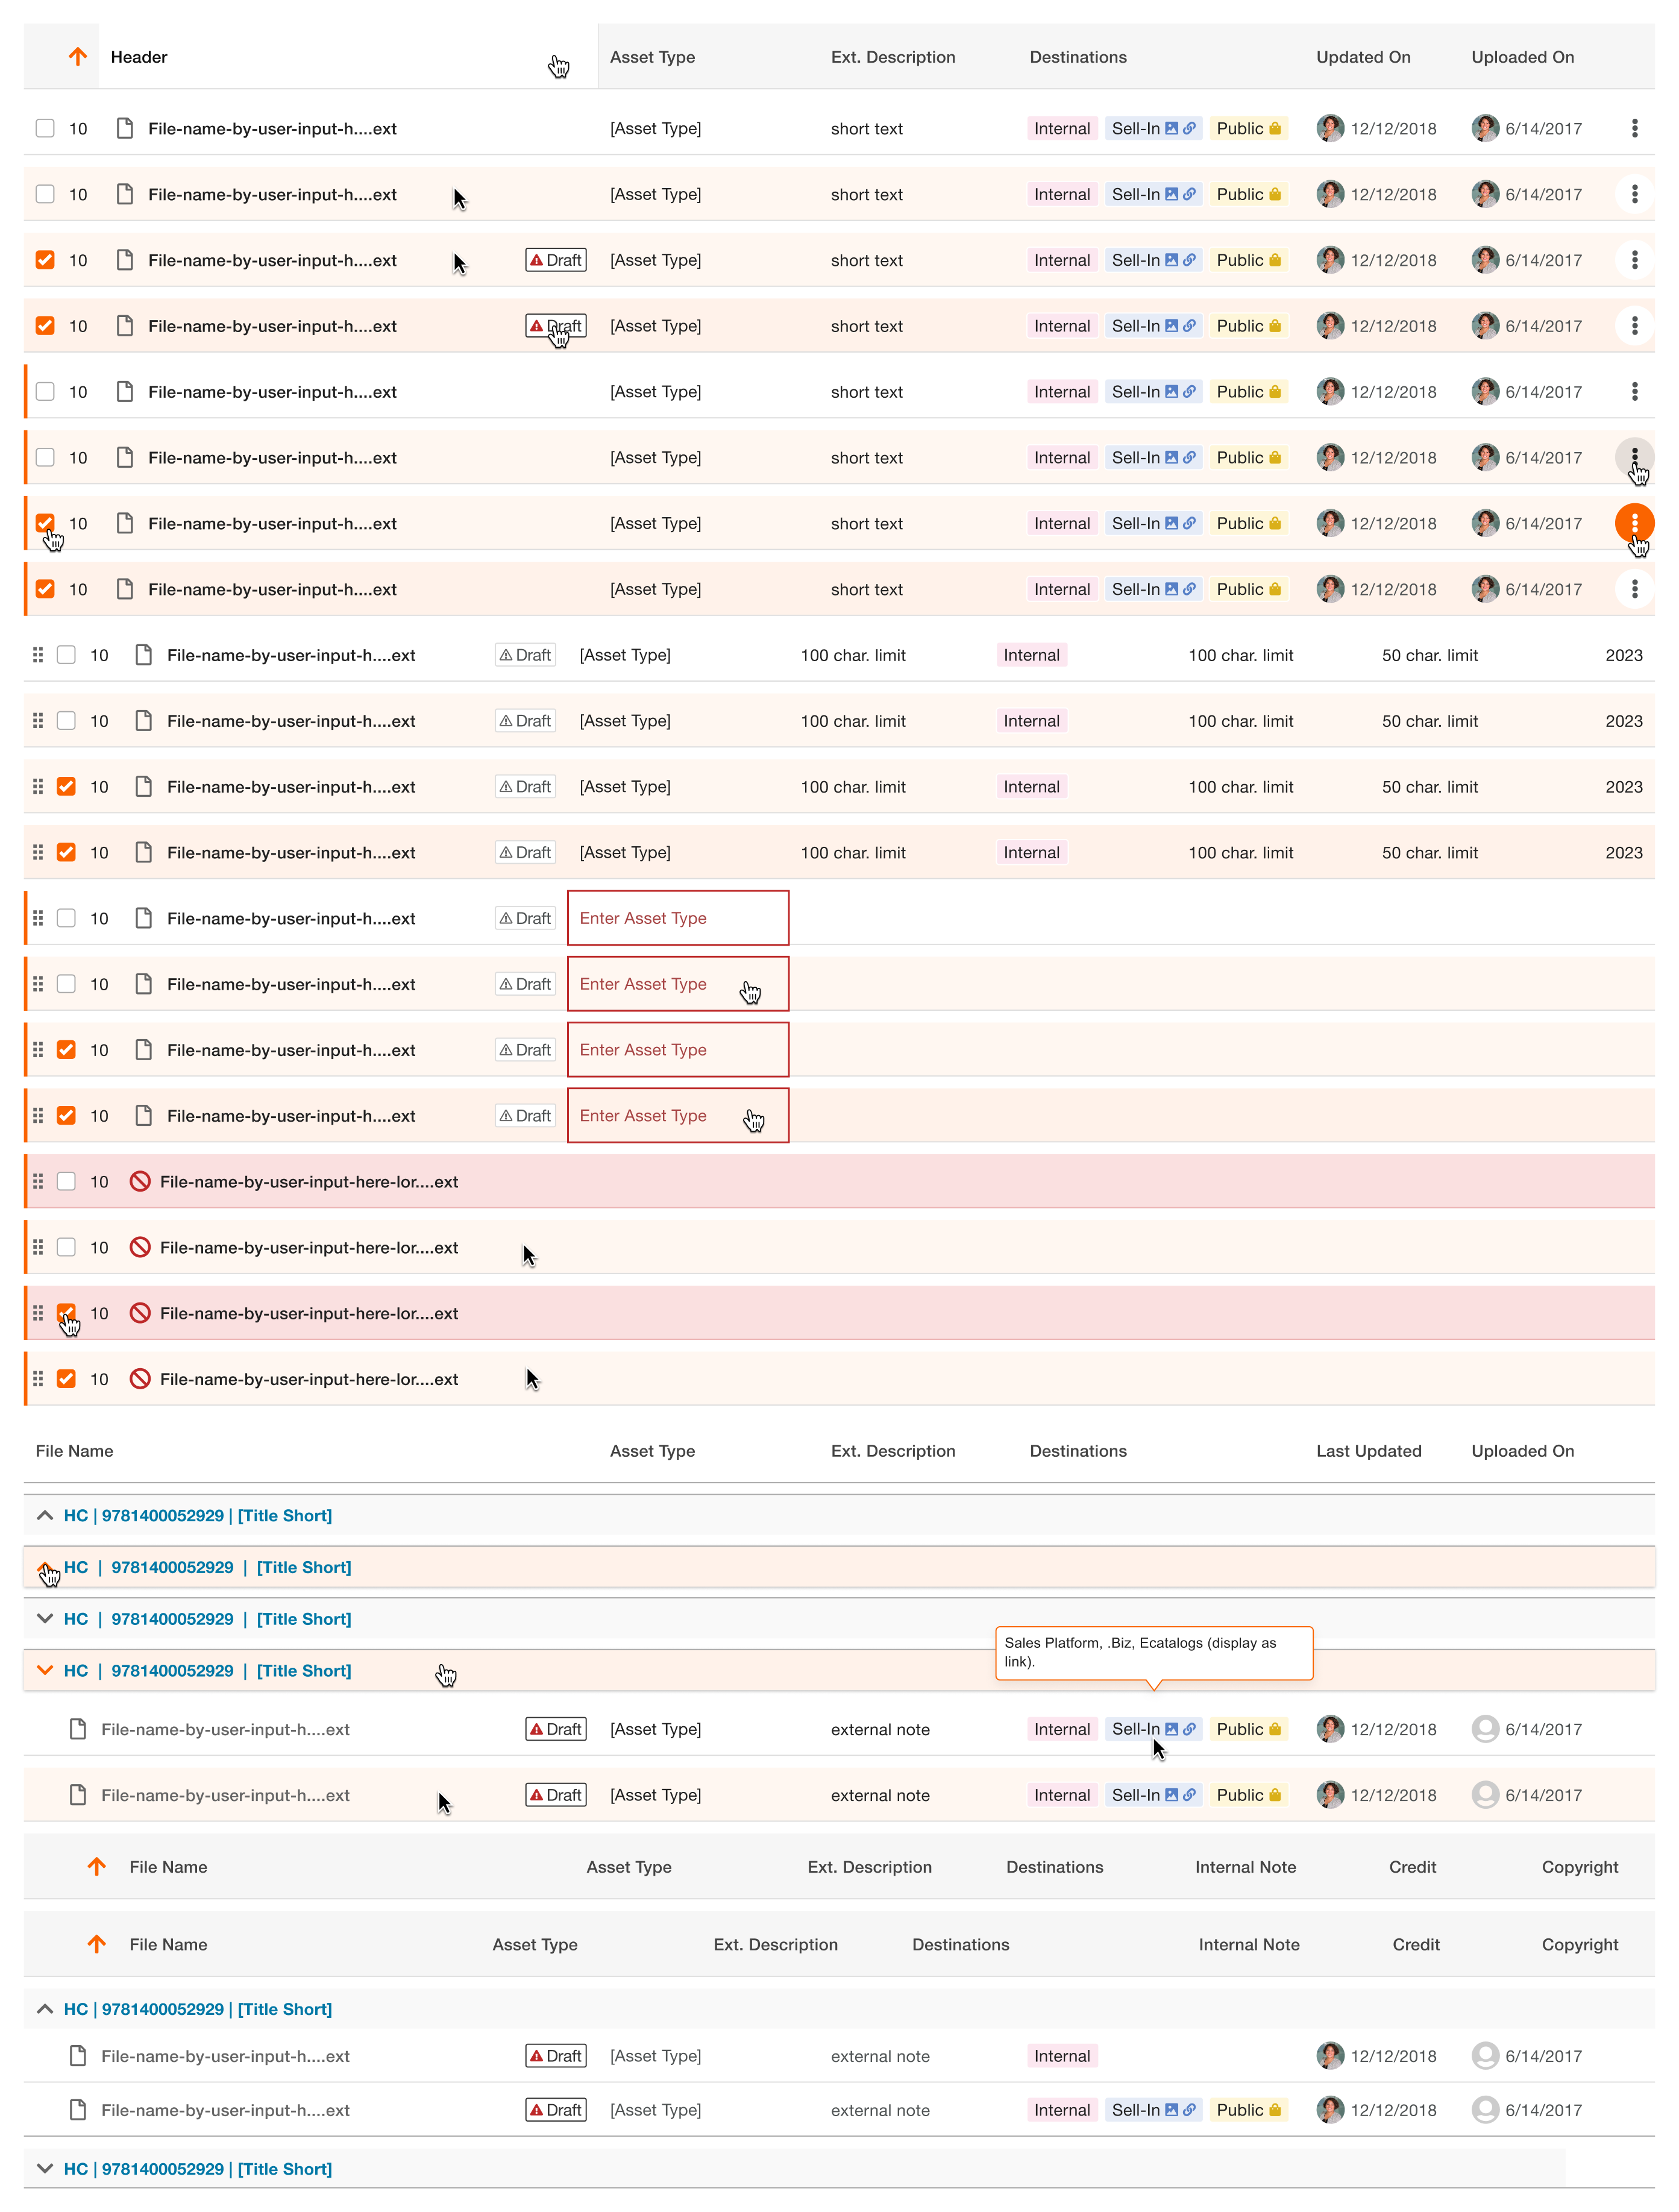This screenshot has height=2212, width=1679.
Task: Click the file icon in the topmost row
Action: pyautogui.click(x=125, y=128)
